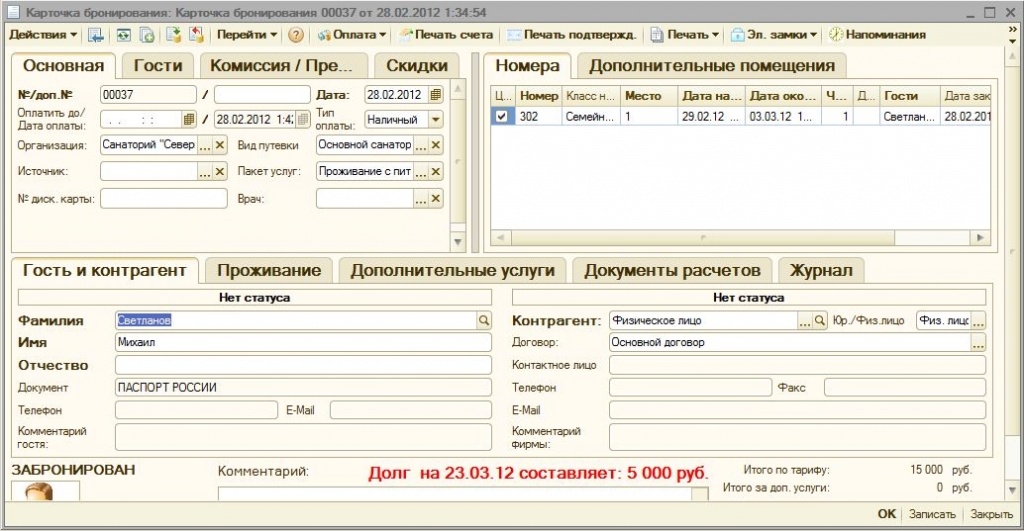The height and width of the screenshot is (531, 1024).
Task: Open calendar picker for Оплатить до date
Action: point(189,120)
